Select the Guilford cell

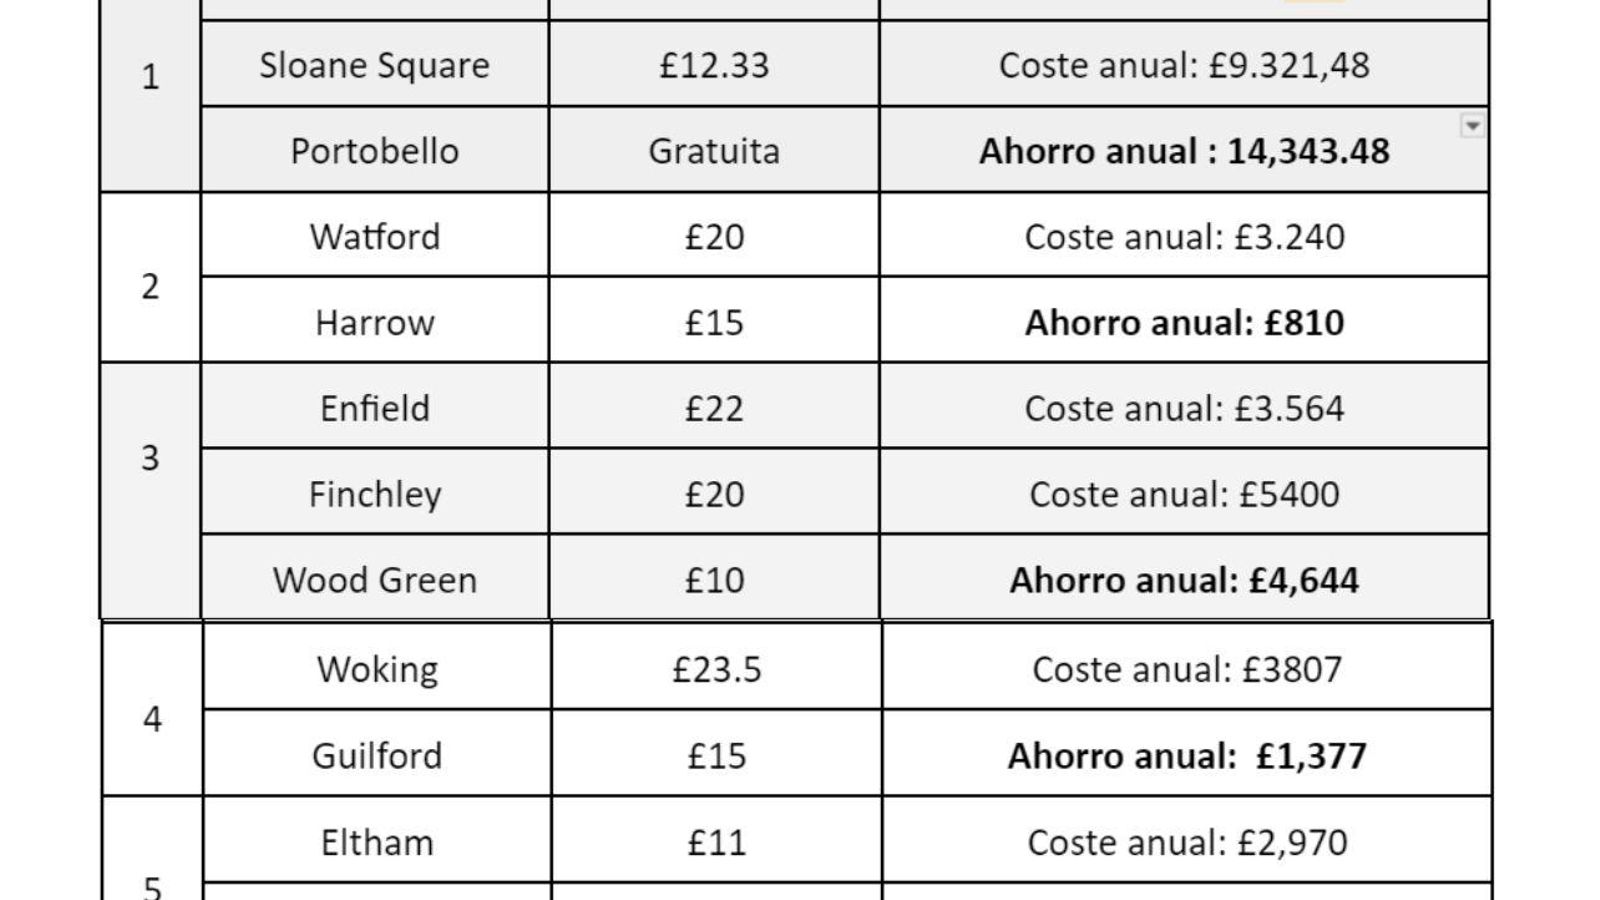pyautogui.click(x=377, y=755)
